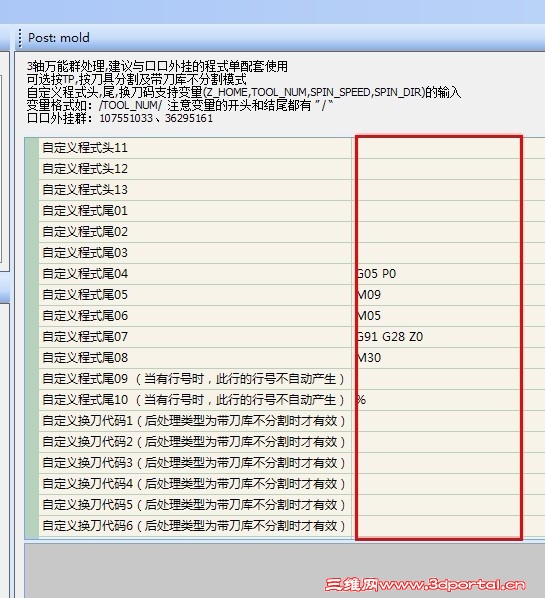Select the 自定义换刀代码5 row label

pos(195,505)
